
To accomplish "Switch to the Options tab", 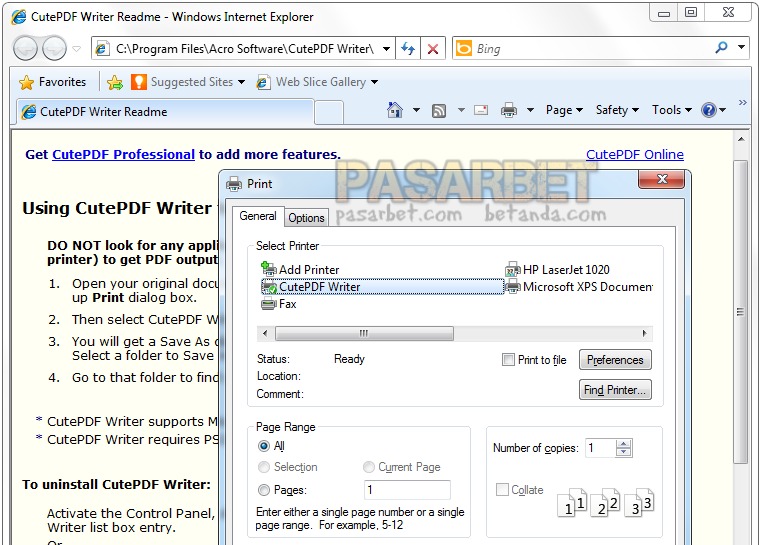I will pos(306,218).
